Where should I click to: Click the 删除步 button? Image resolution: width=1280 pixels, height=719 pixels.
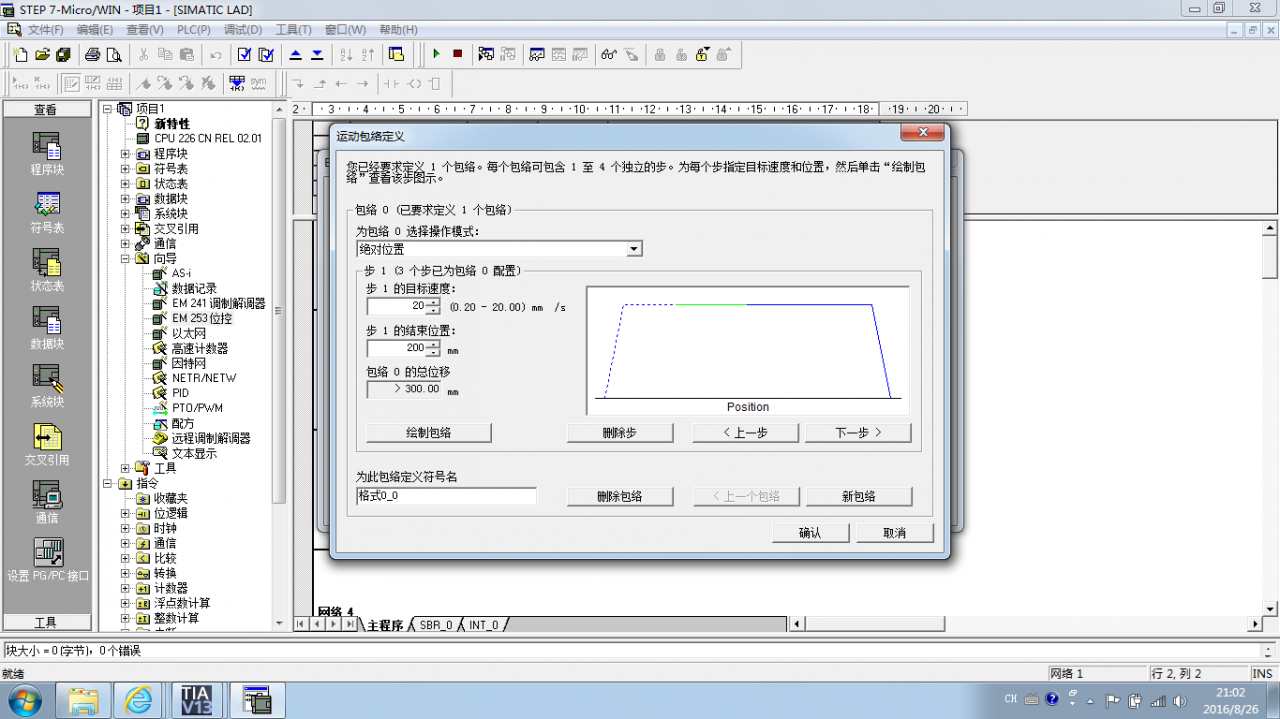click(620, 433)
